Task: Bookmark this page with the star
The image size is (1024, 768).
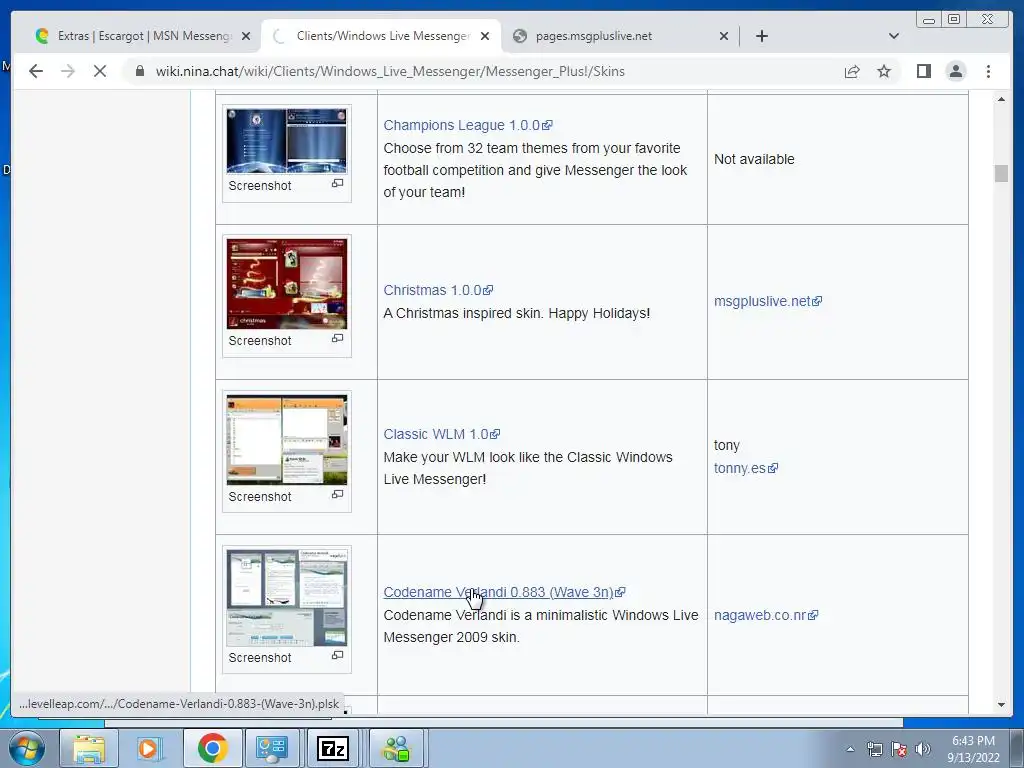Action: click(884, 71)
